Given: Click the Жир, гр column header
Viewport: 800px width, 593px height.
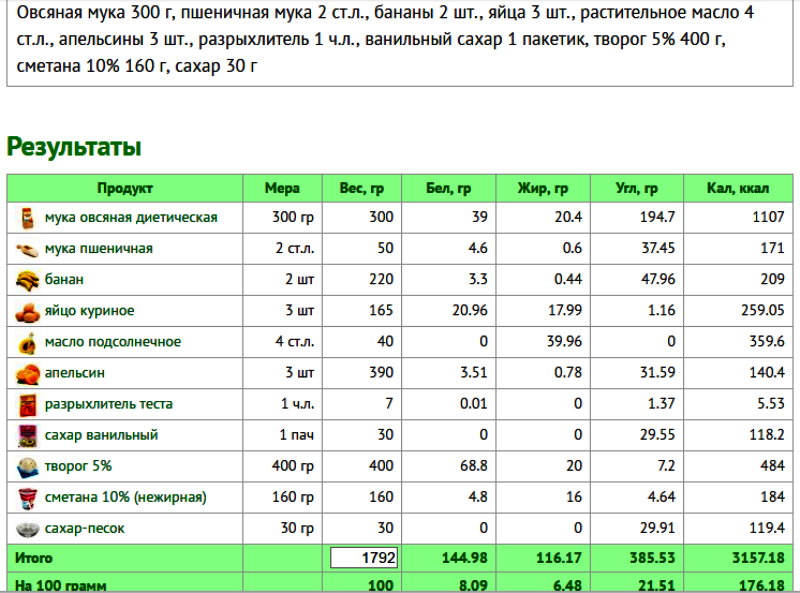Looking at the screenshot, I should (x=543, y=188).
